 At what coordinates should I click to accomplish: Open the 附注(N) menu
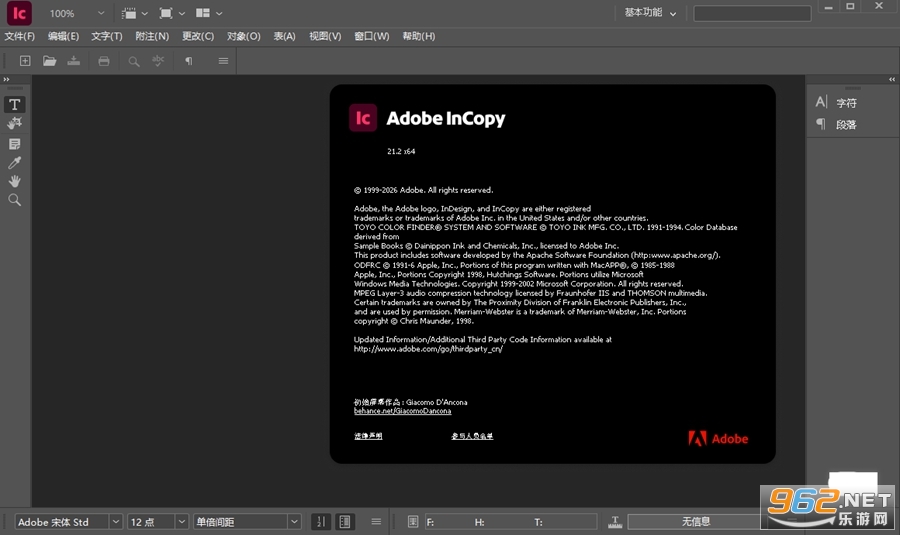coord(152,36)
